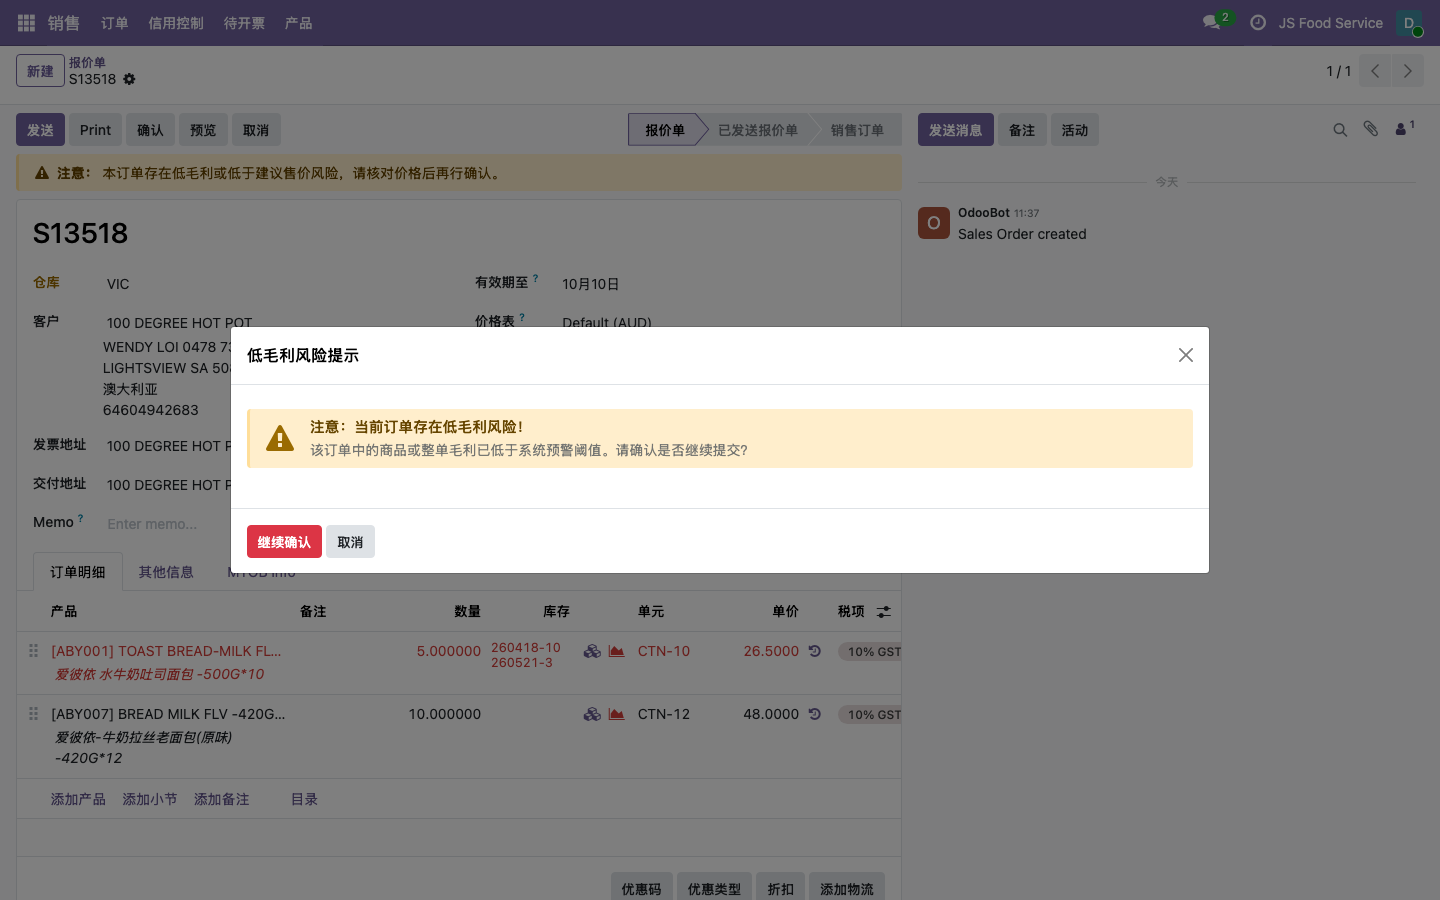
Task: Click the 发送消息 chatter button
Action: click(956, 130)
